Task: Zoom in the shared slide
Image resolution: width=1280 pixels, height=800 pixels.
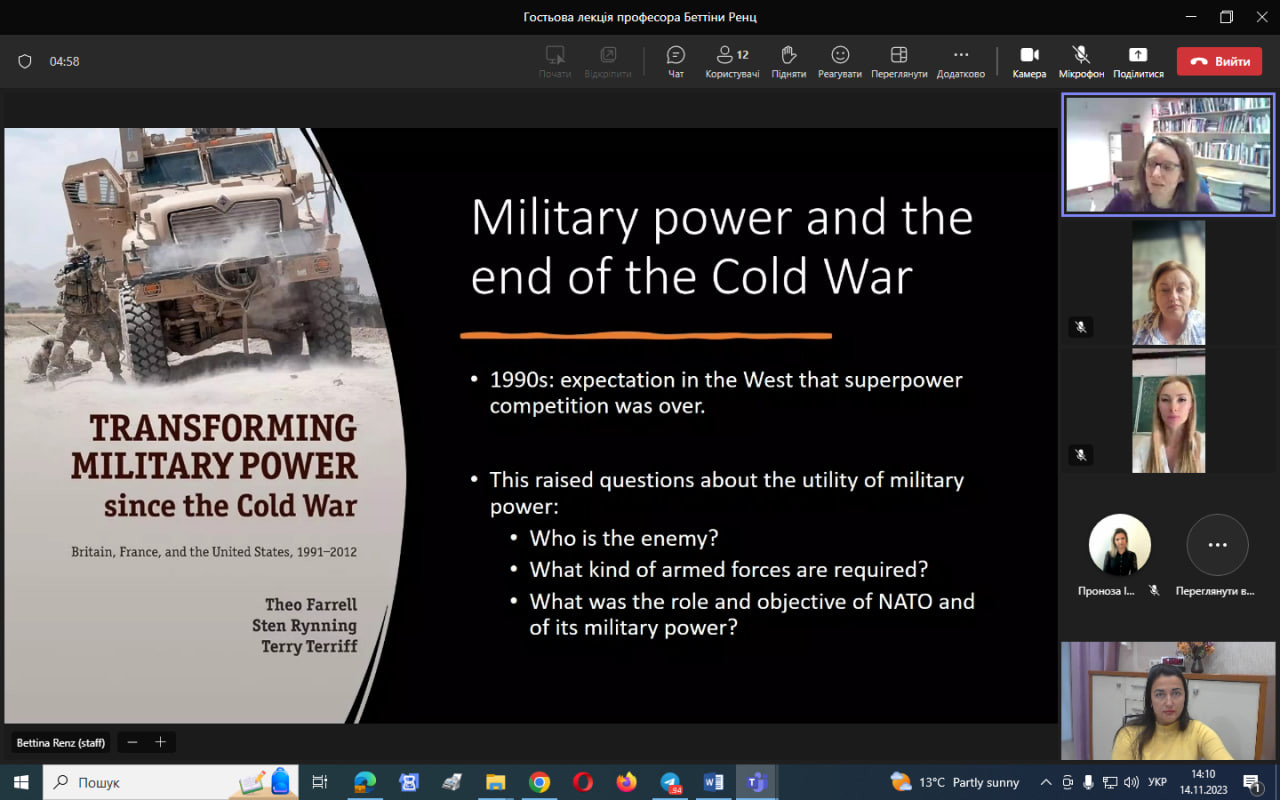Action: [x=159, y=742]
